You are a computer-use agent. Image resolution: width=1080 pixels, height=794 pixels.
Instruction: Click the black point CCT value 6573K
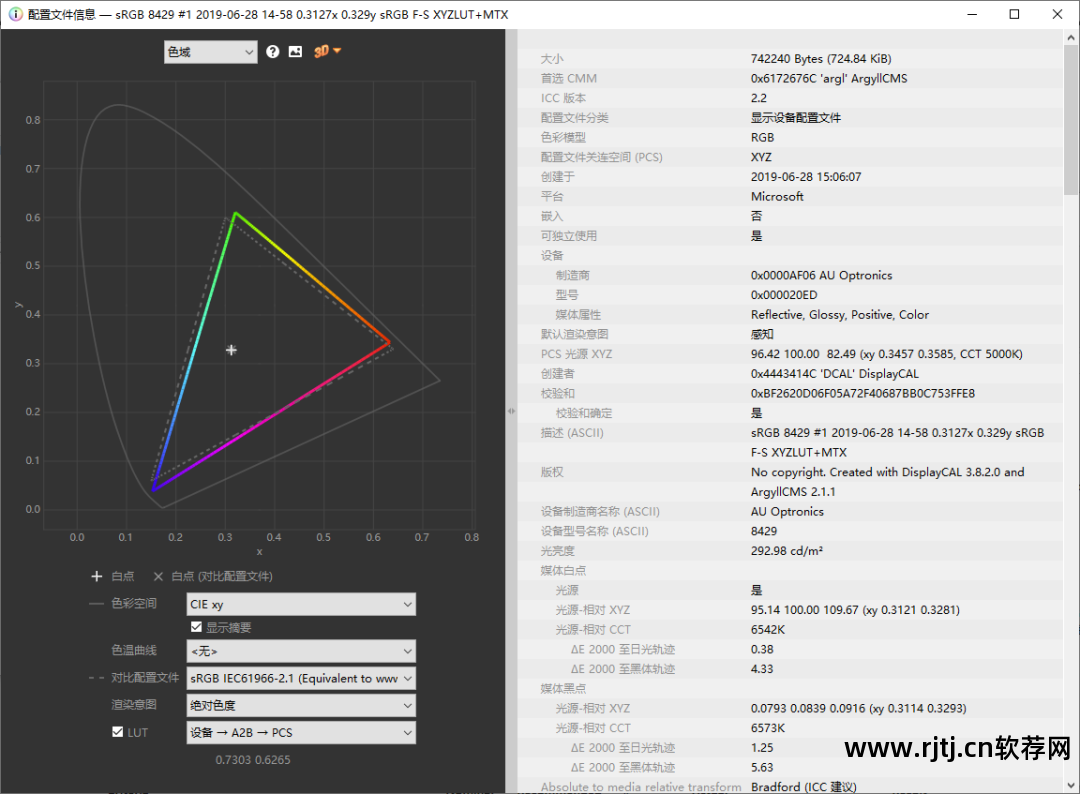click(x=767, y=728)
